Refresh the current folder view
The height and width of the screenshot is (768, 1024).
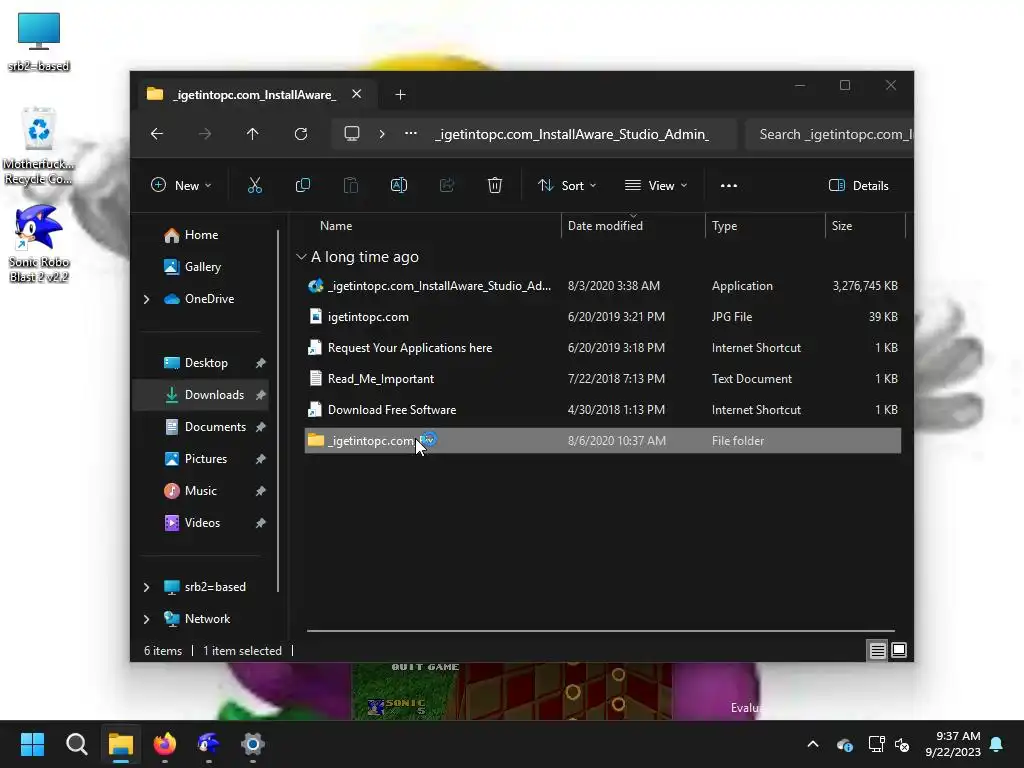300,134
